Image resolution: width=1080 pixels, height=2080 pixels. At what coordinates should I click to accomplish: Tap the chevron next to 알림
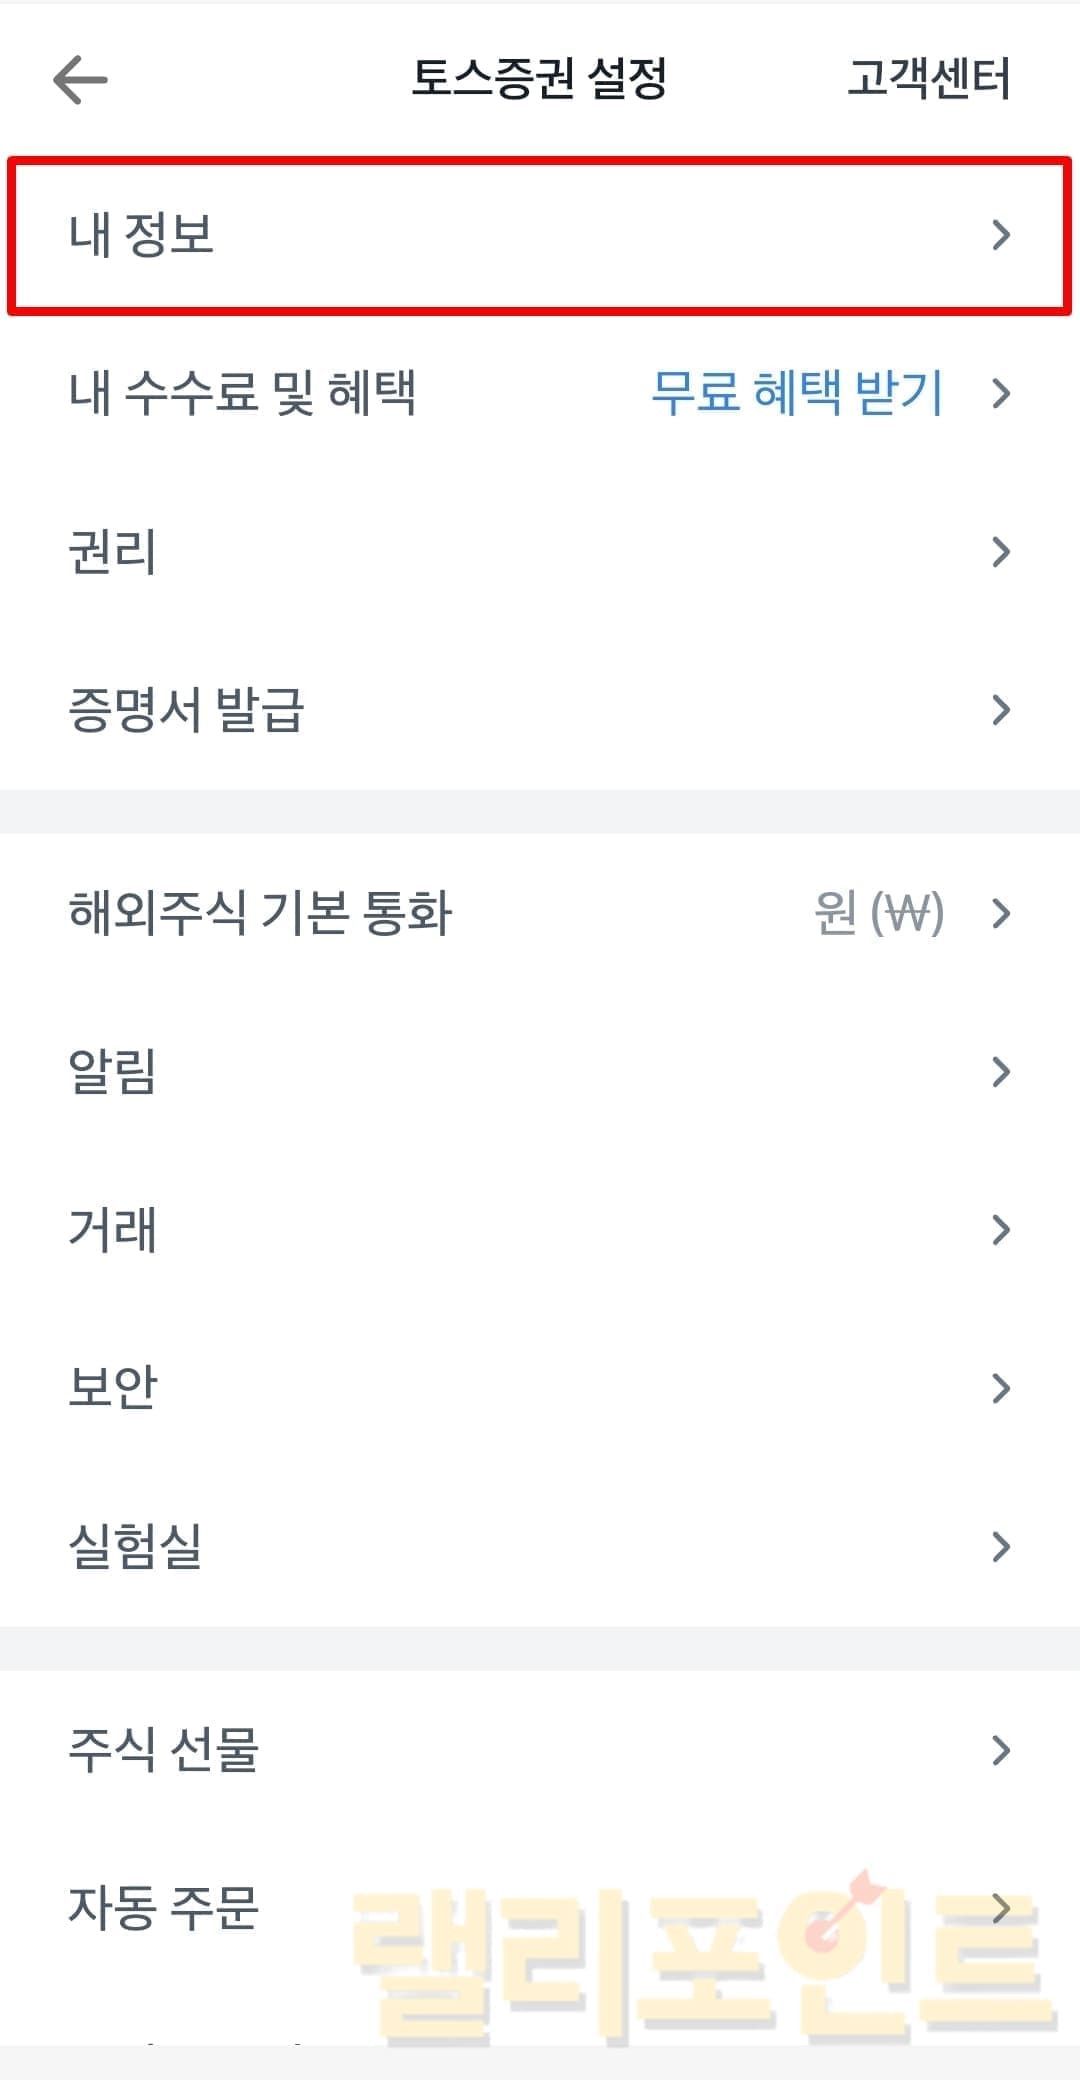click(1000, 1072)
